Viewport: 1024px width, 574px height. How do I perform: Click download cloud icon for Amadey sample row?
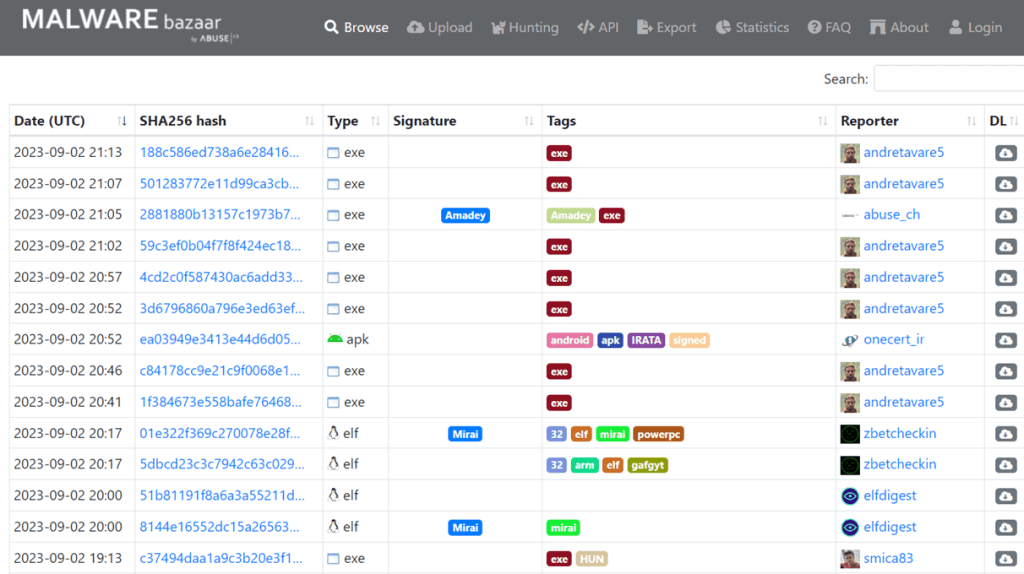1005,215
